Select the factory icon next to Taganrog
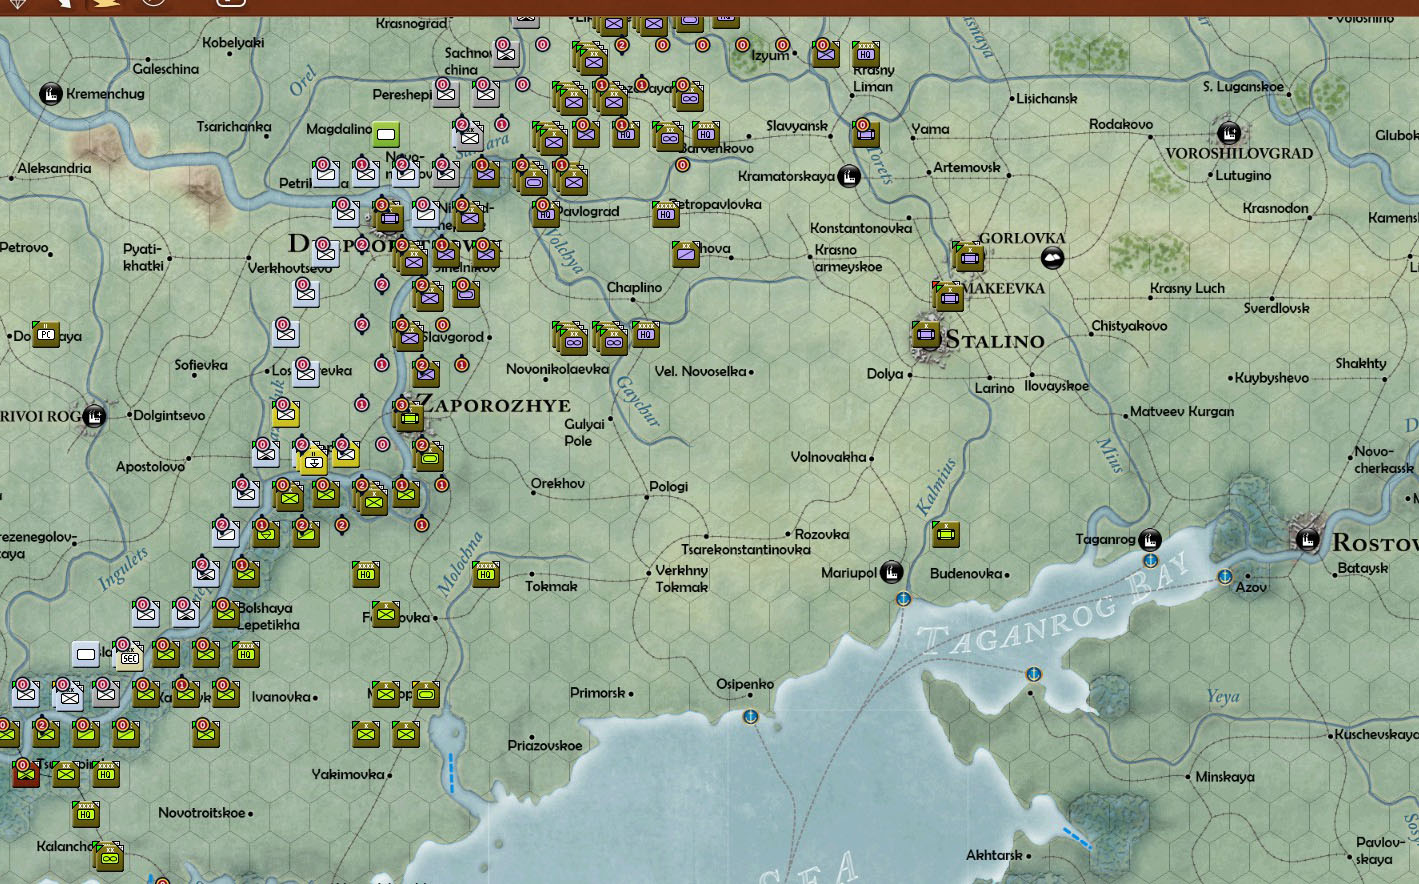 point(1150,540)
